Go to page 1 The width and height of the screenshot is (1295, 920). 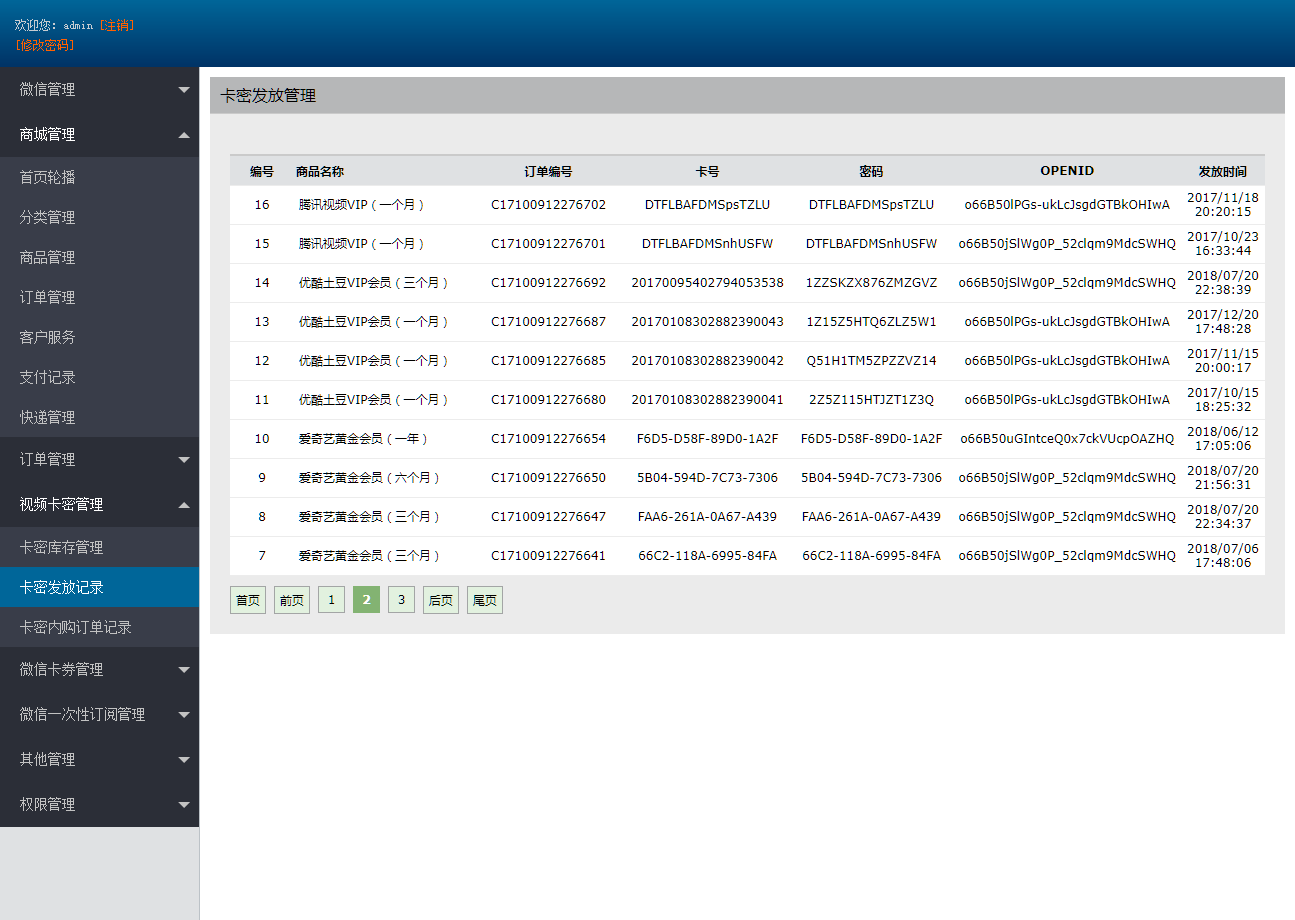[x=331, y=600]
